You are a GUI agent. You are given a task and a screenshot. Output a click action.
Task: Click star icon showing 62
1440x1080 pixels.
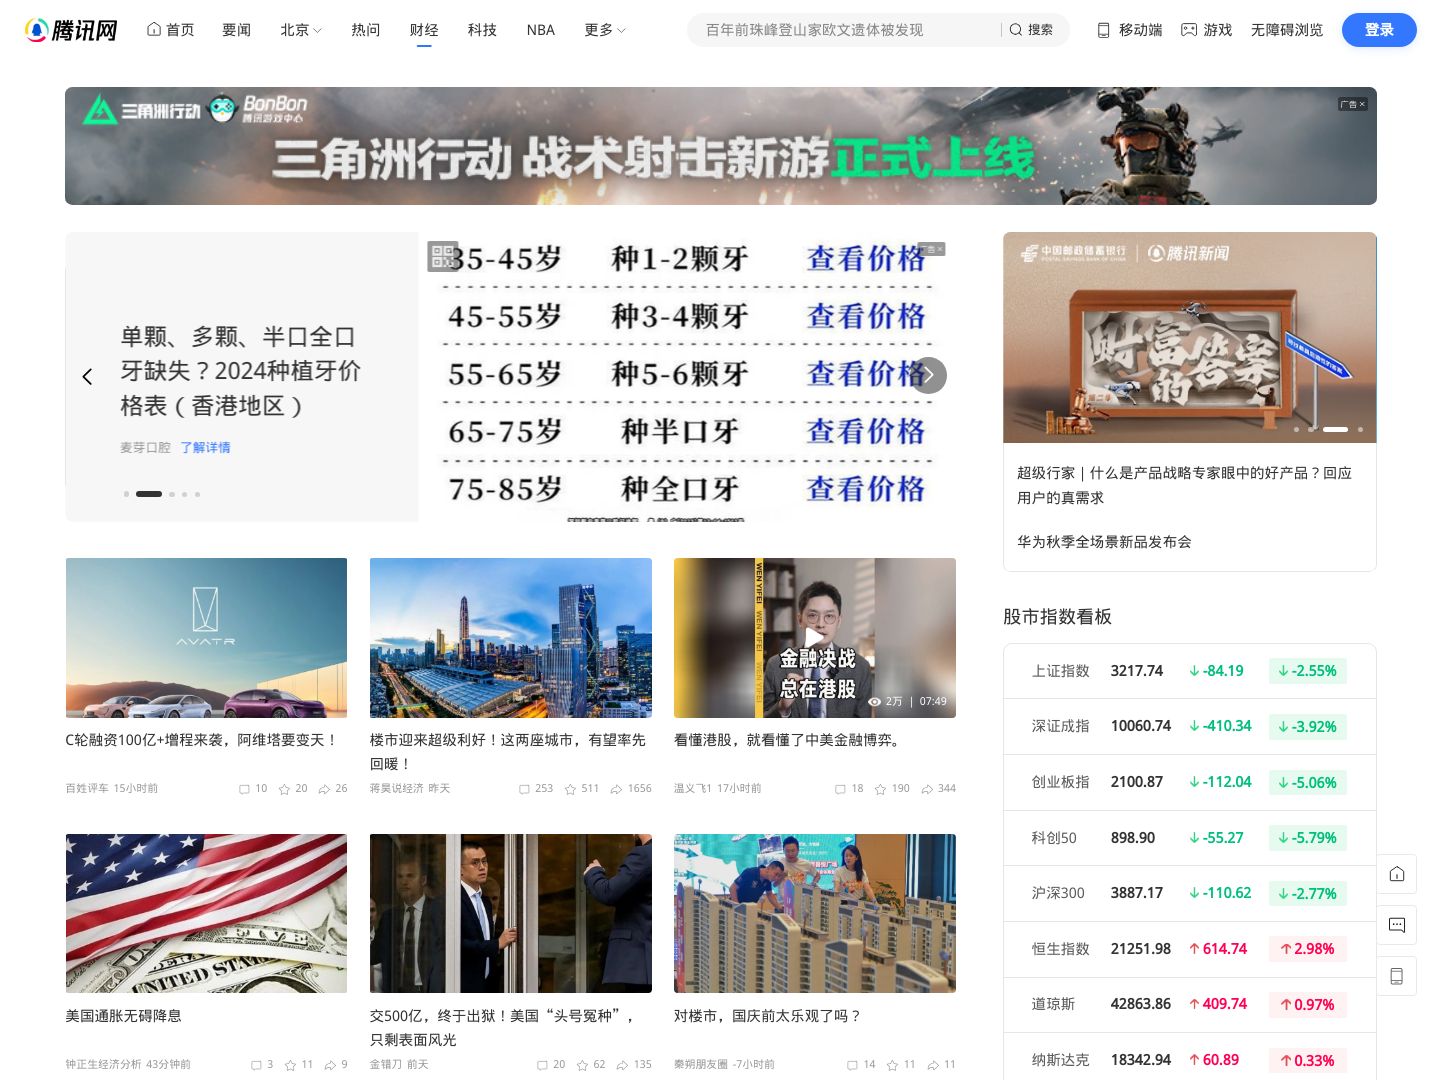[x=582, y=1065]
